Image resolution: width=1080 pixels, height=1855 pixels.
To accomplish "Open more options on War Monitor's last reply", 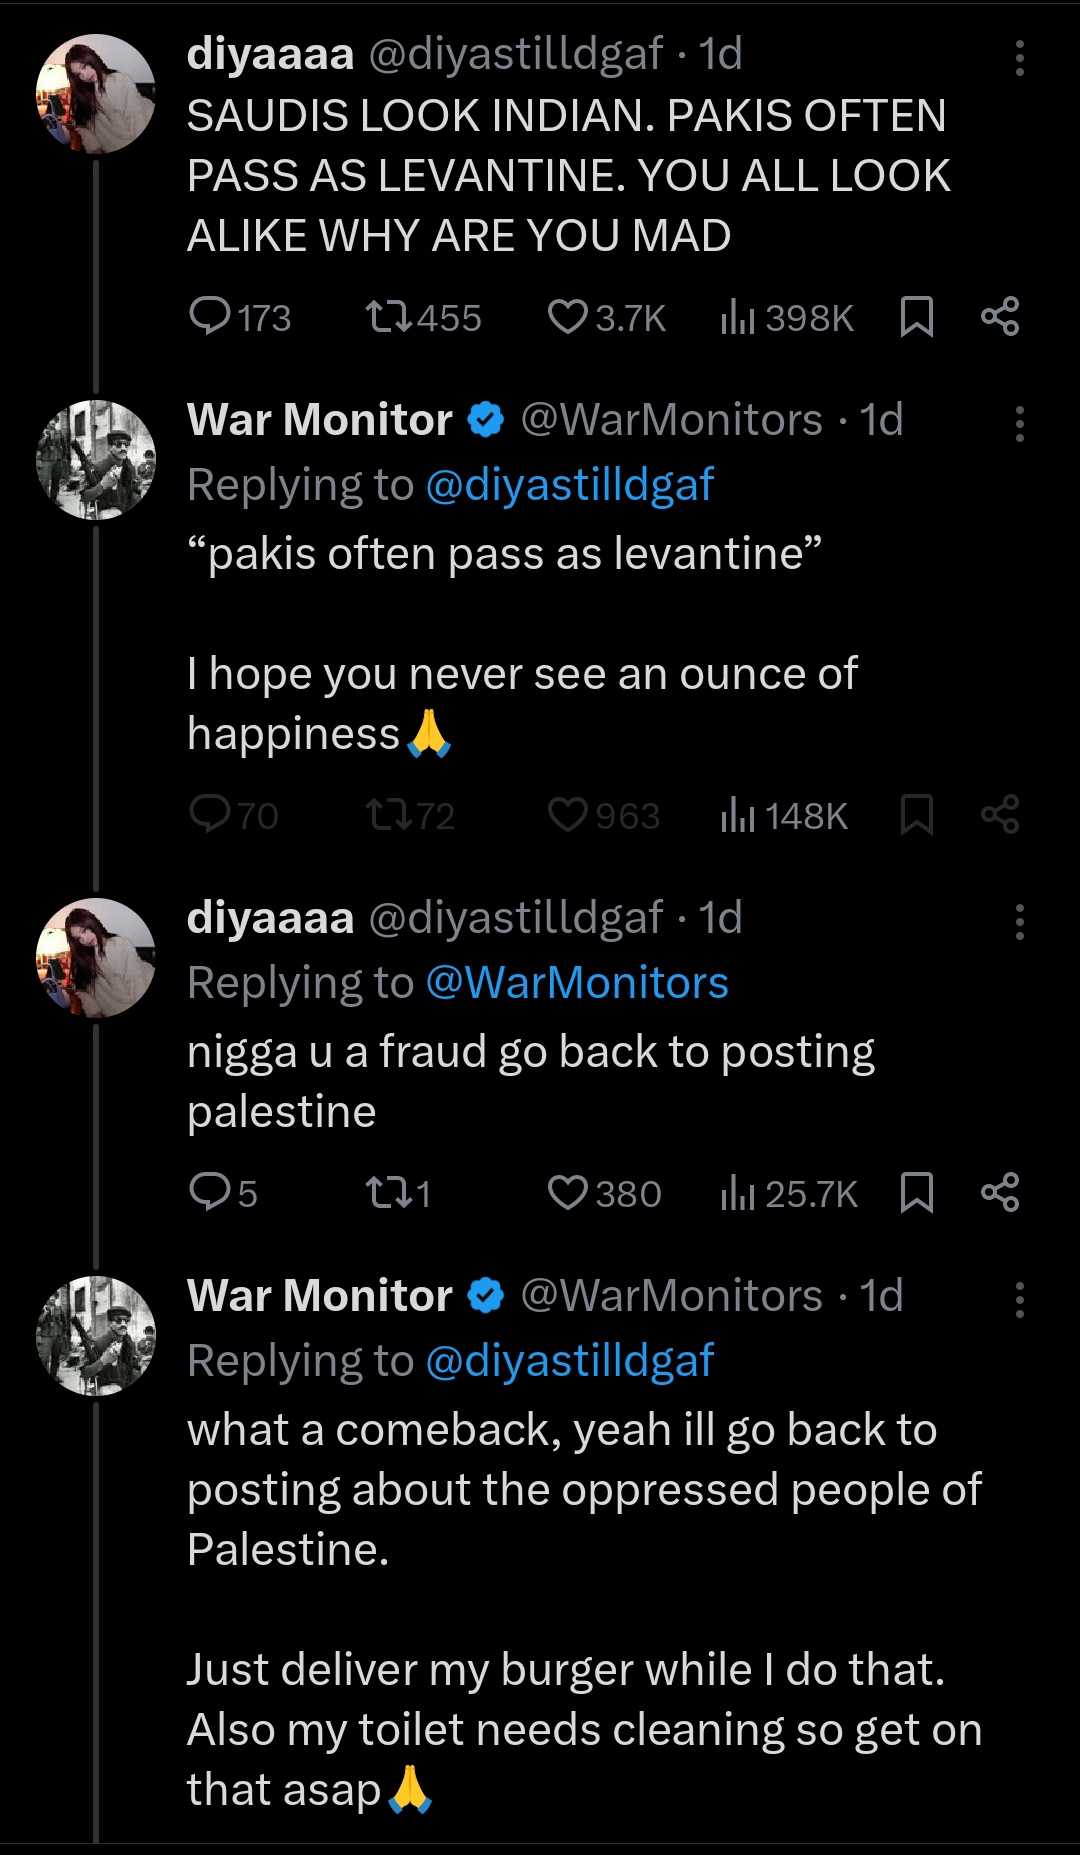I will (1019, 1300).
